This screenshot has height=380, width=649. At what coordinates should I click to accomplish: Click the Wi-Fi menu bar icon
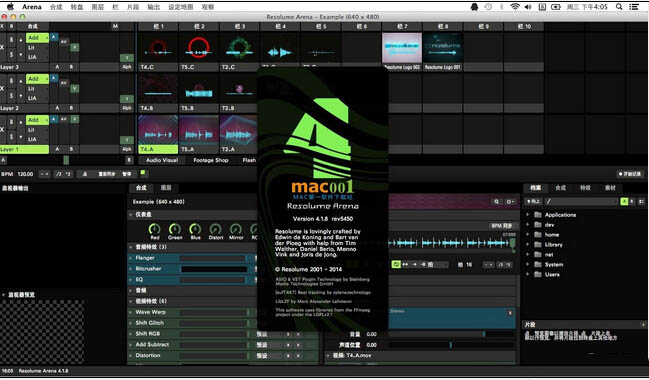[515, 7]
